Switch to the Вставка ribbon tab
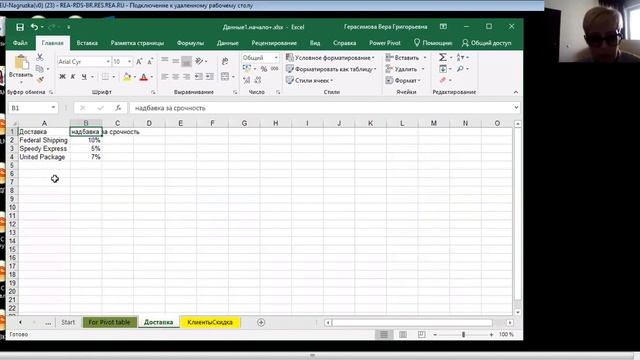This screenshot has width=640, height=360. pos(87,43)
